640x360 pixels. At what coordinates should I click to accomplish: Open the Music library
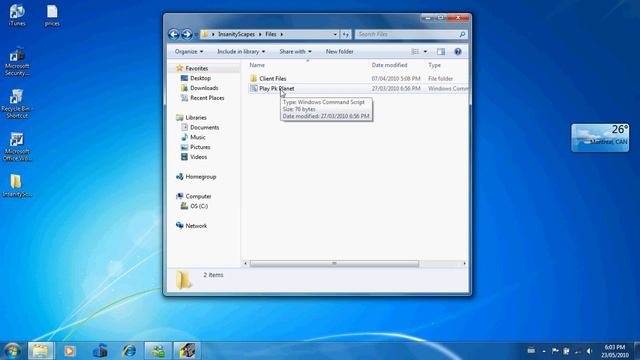pos(198,137)
